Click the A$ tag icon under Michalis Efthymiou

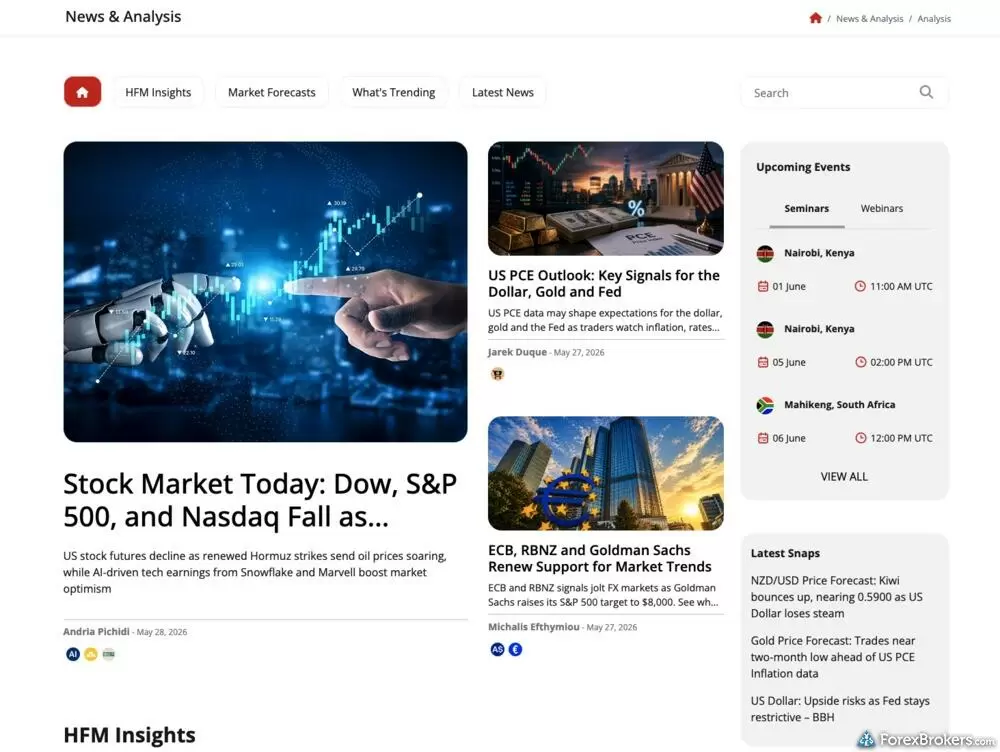497,649
